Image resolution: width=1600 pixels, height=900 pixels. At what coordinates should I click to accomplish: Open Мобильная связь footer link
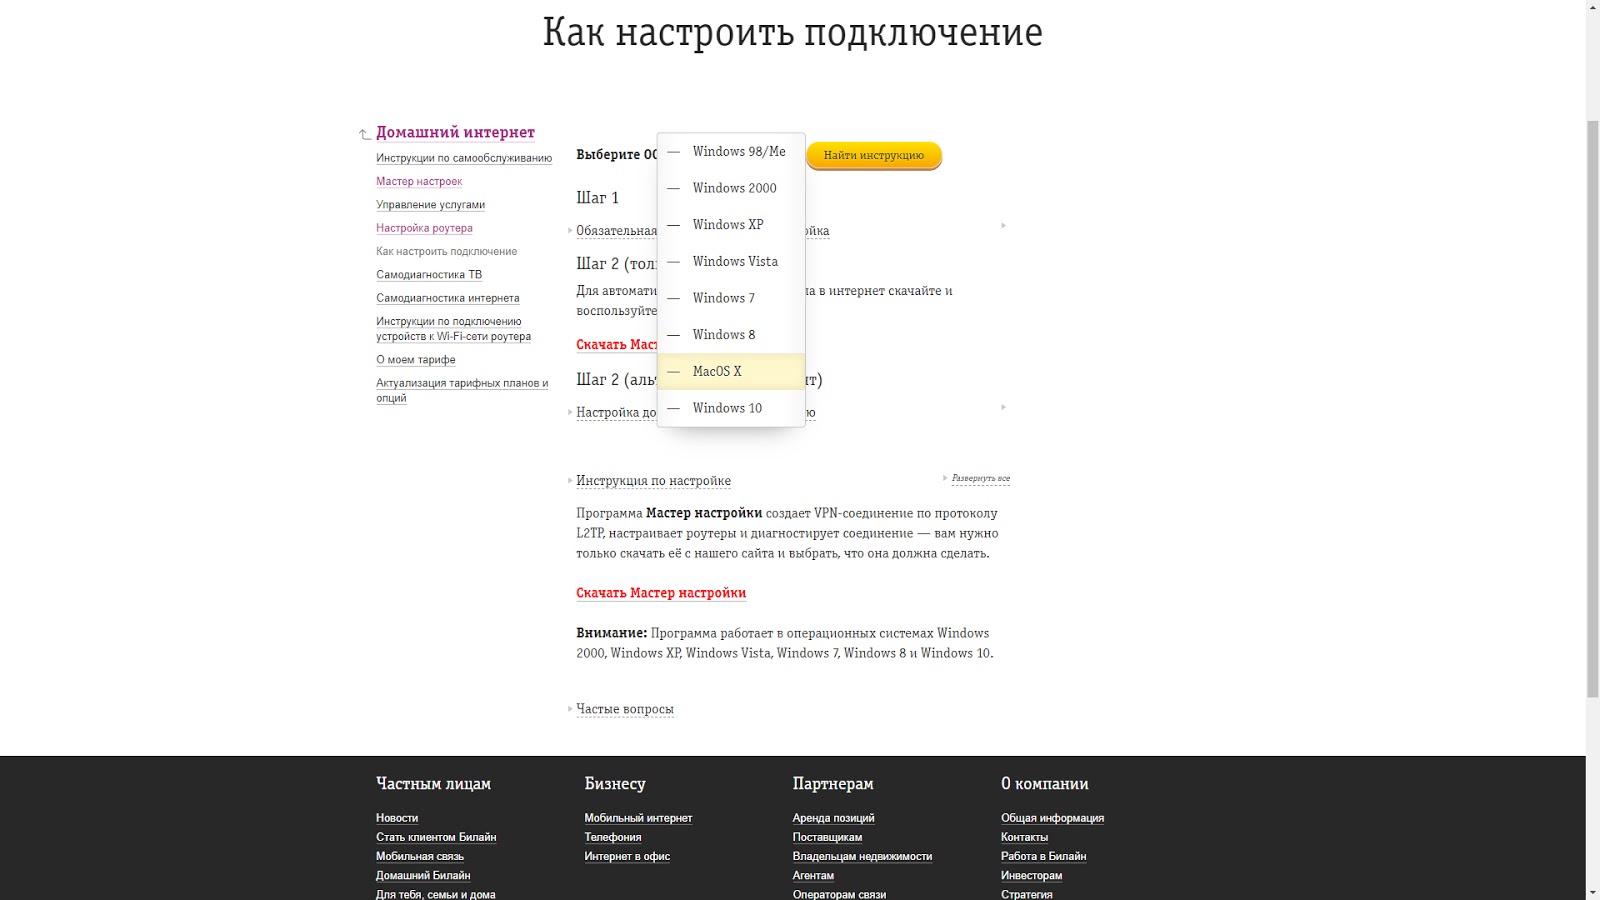(x=420, y=856)
